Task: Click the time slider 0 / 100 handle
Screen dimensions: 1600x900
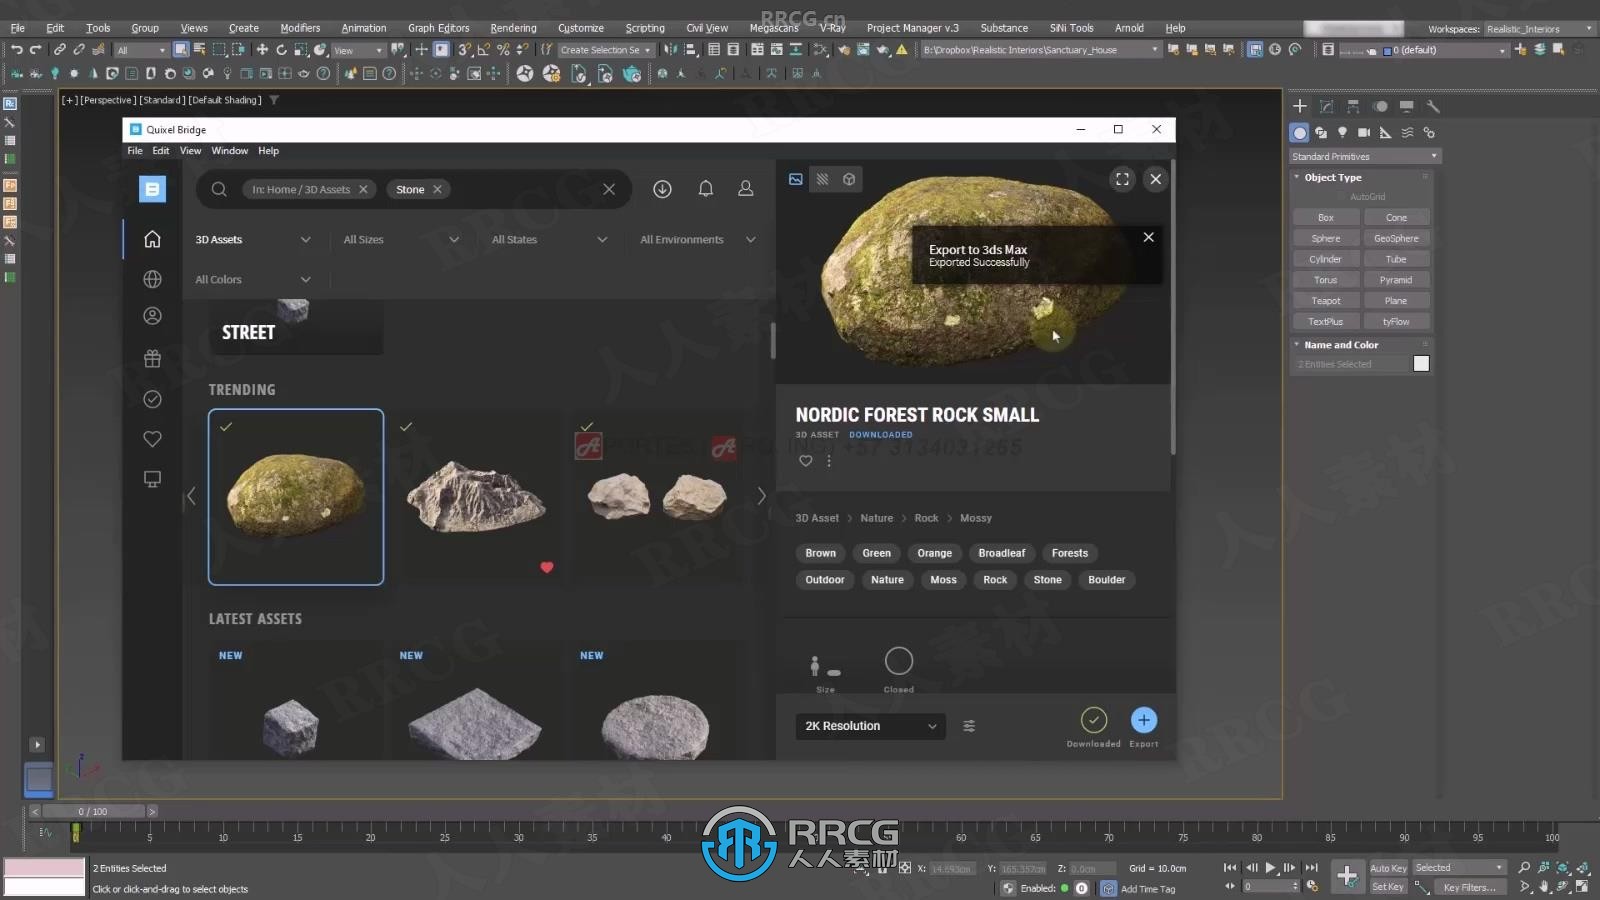Action: coord(93,811)
